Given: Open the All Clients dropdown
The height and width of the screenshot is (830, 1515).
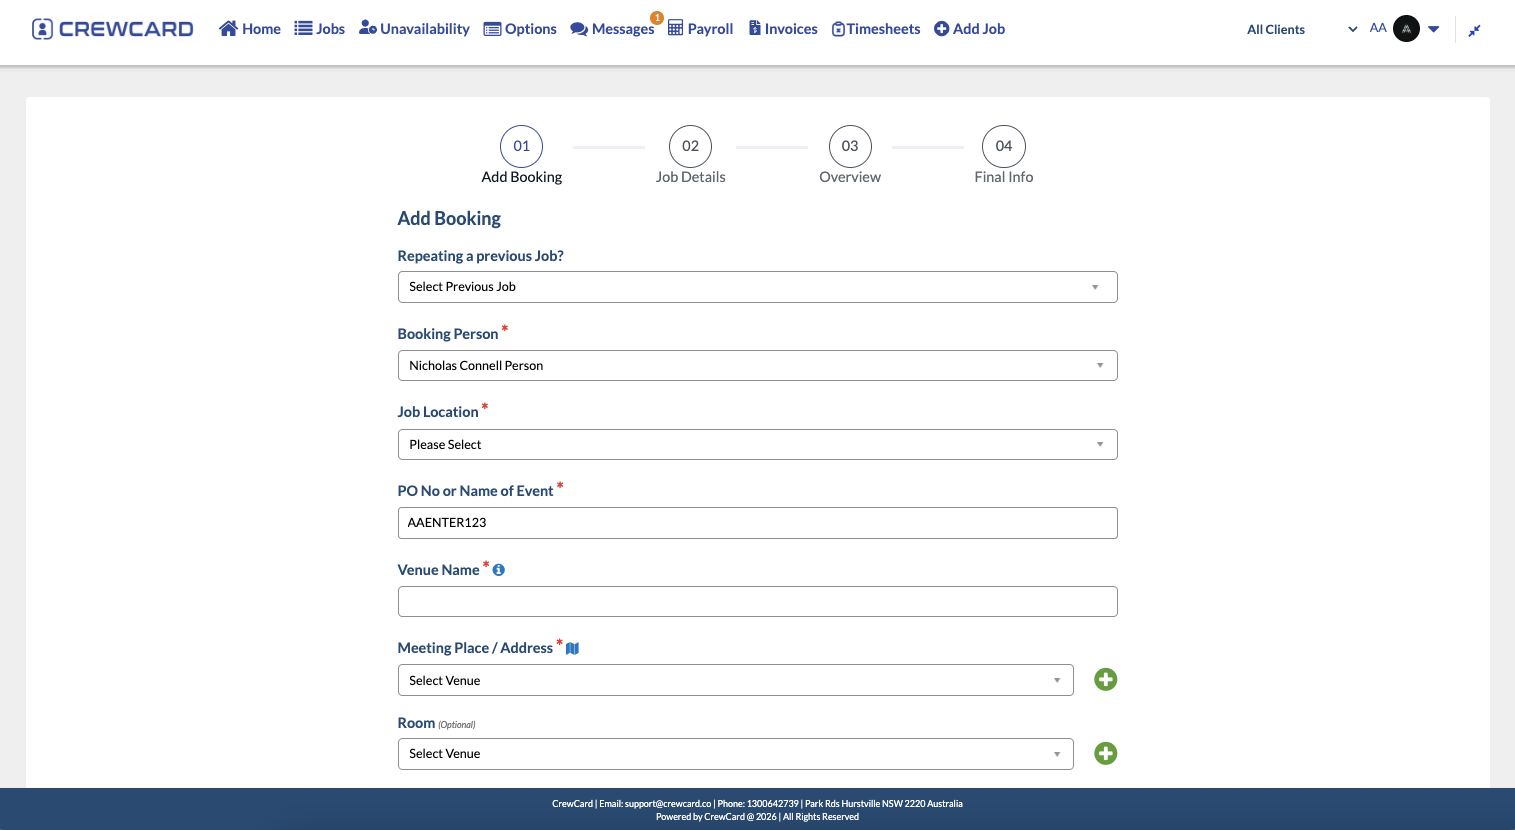Looking at the screenshot, I should (x=1302, y=29).
